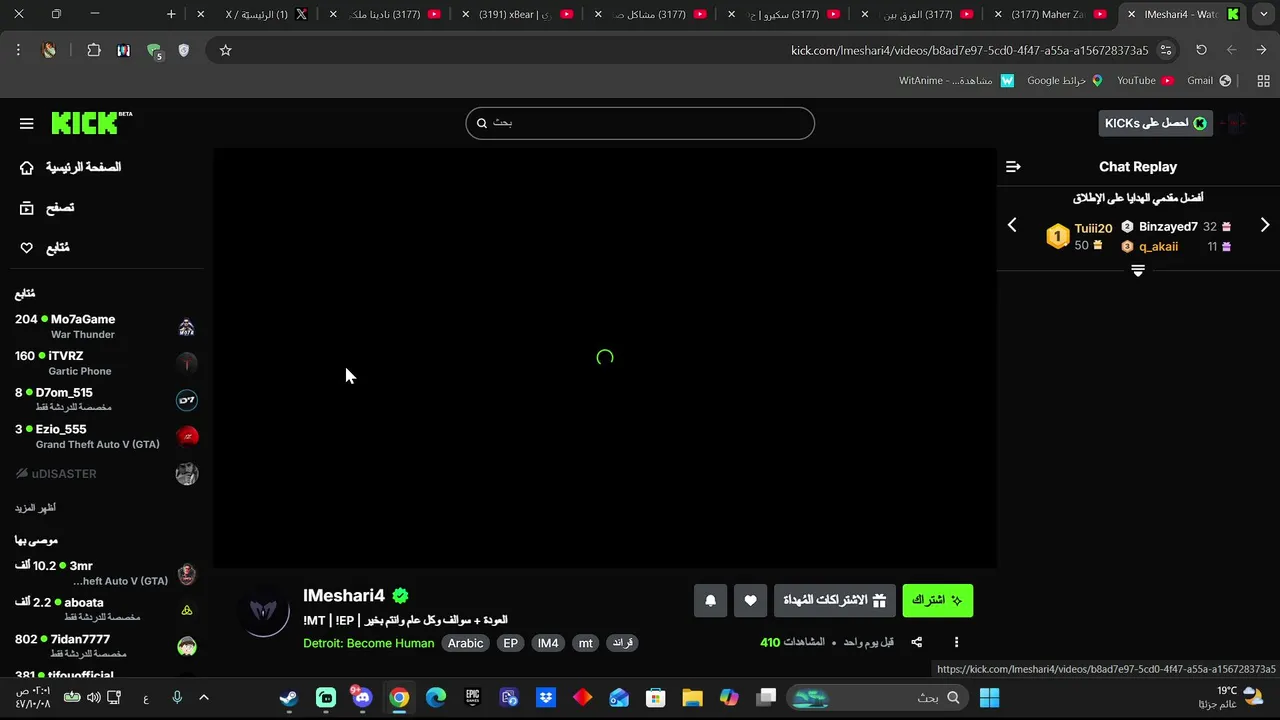Open Discord from taskbar
The height and width of the screenshot is (720, 1280).
tap(362, 698)
